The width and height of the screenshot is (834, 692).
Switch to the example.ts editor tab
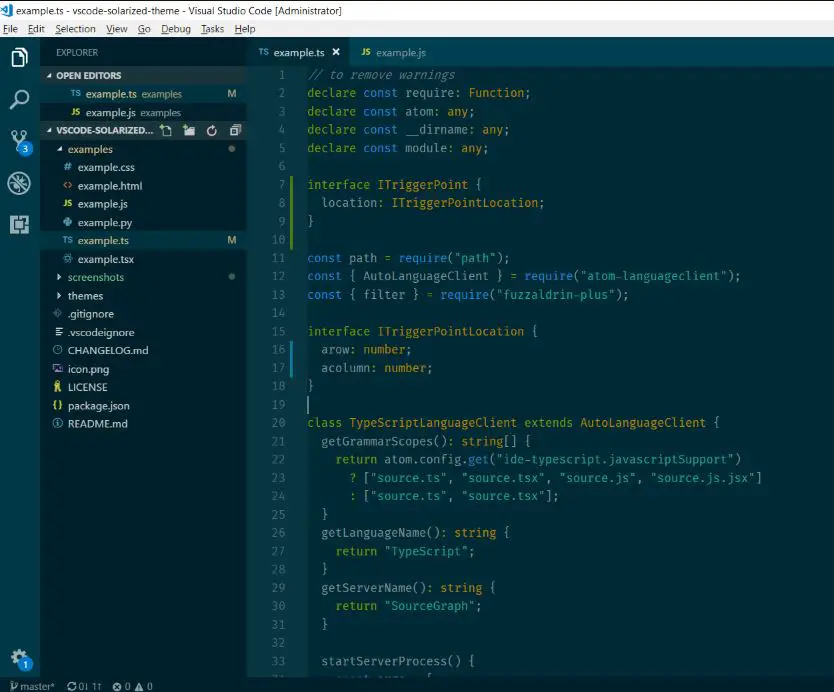[x=299, y=53]
